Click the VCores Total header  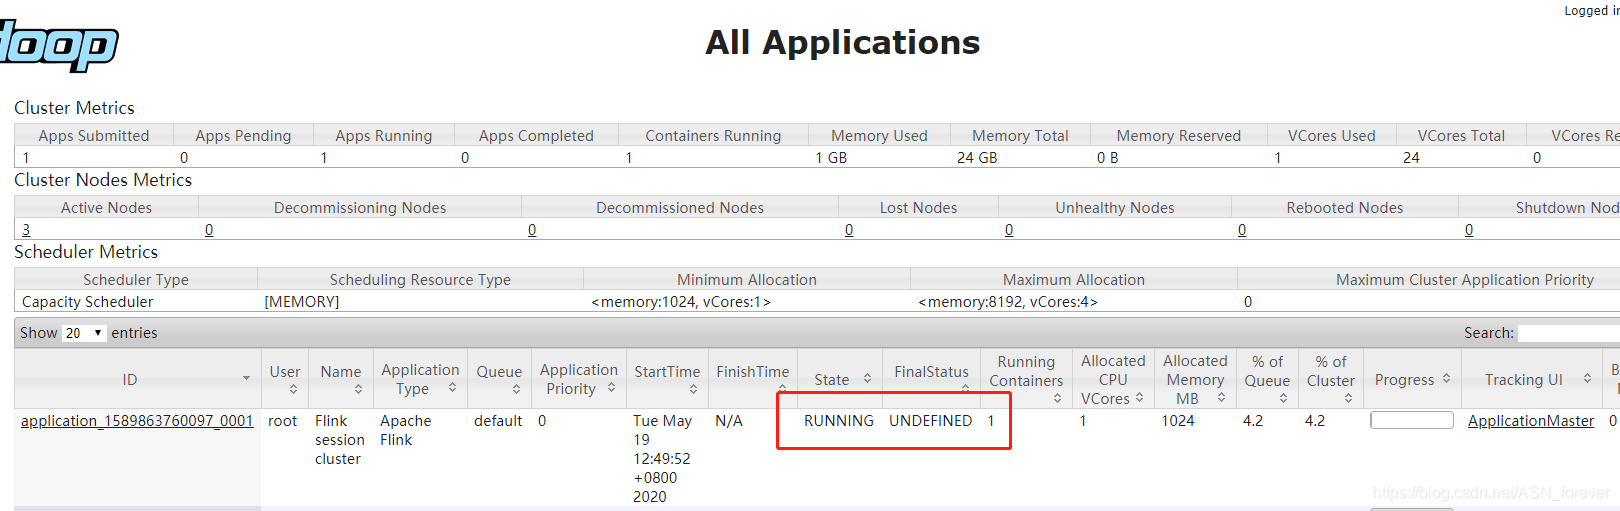[x=1461, y=136]
